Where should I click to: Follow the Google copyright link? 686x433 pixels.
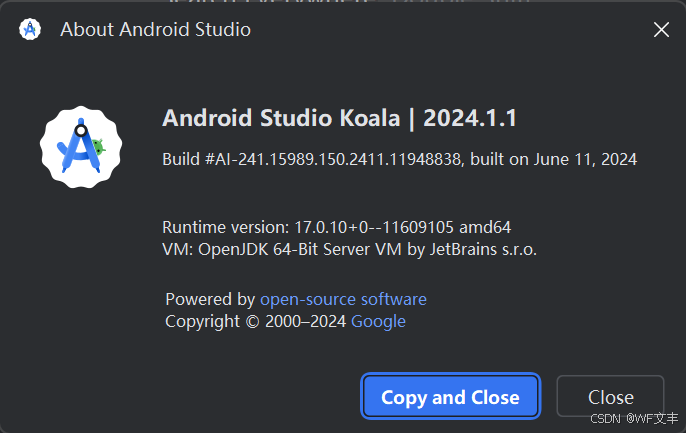pyautogui.click(x=378, y=321)
